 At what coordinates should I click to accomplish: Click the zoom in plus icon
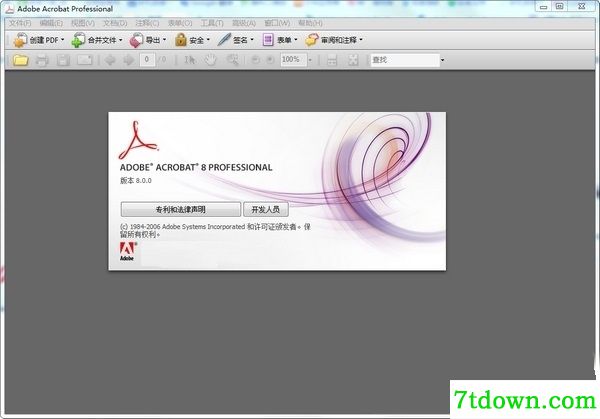coord(270,60)
